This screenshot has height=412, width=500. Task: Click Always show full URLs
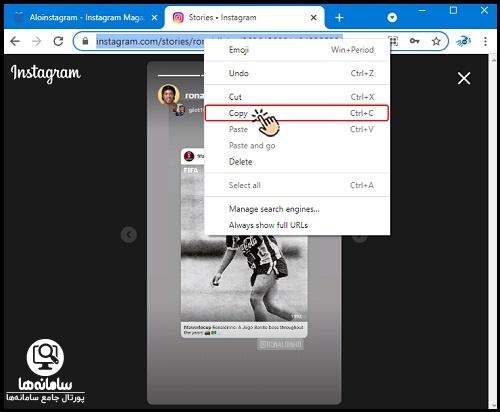tap(297, 225)
